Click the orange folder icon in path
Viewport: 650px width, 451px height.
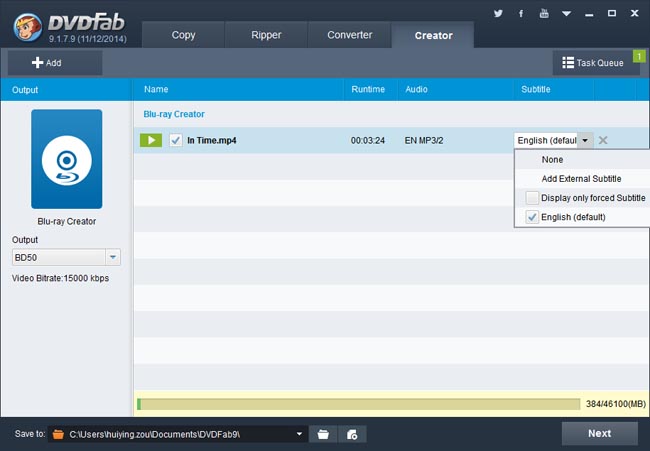coord(58,434)
